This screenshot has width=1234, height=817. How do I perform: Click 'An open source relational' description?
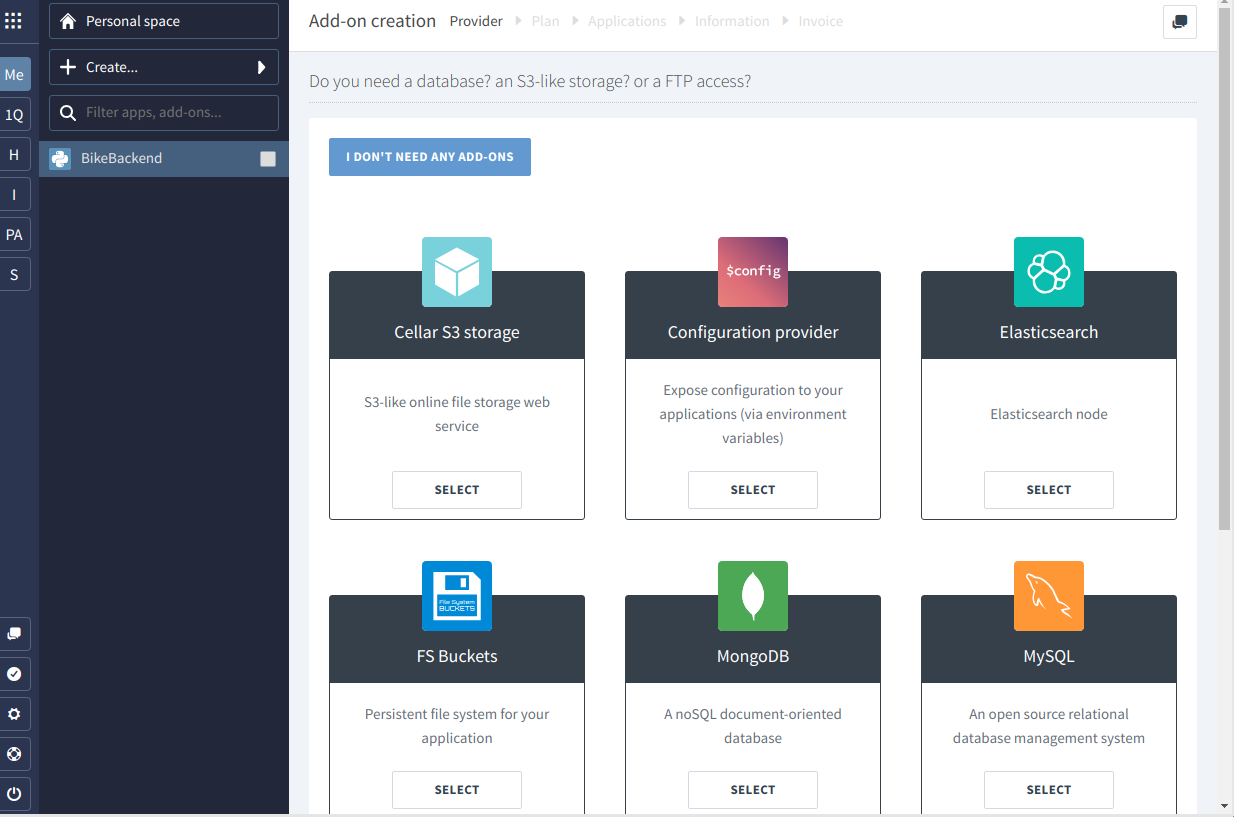click(1049, 726)
